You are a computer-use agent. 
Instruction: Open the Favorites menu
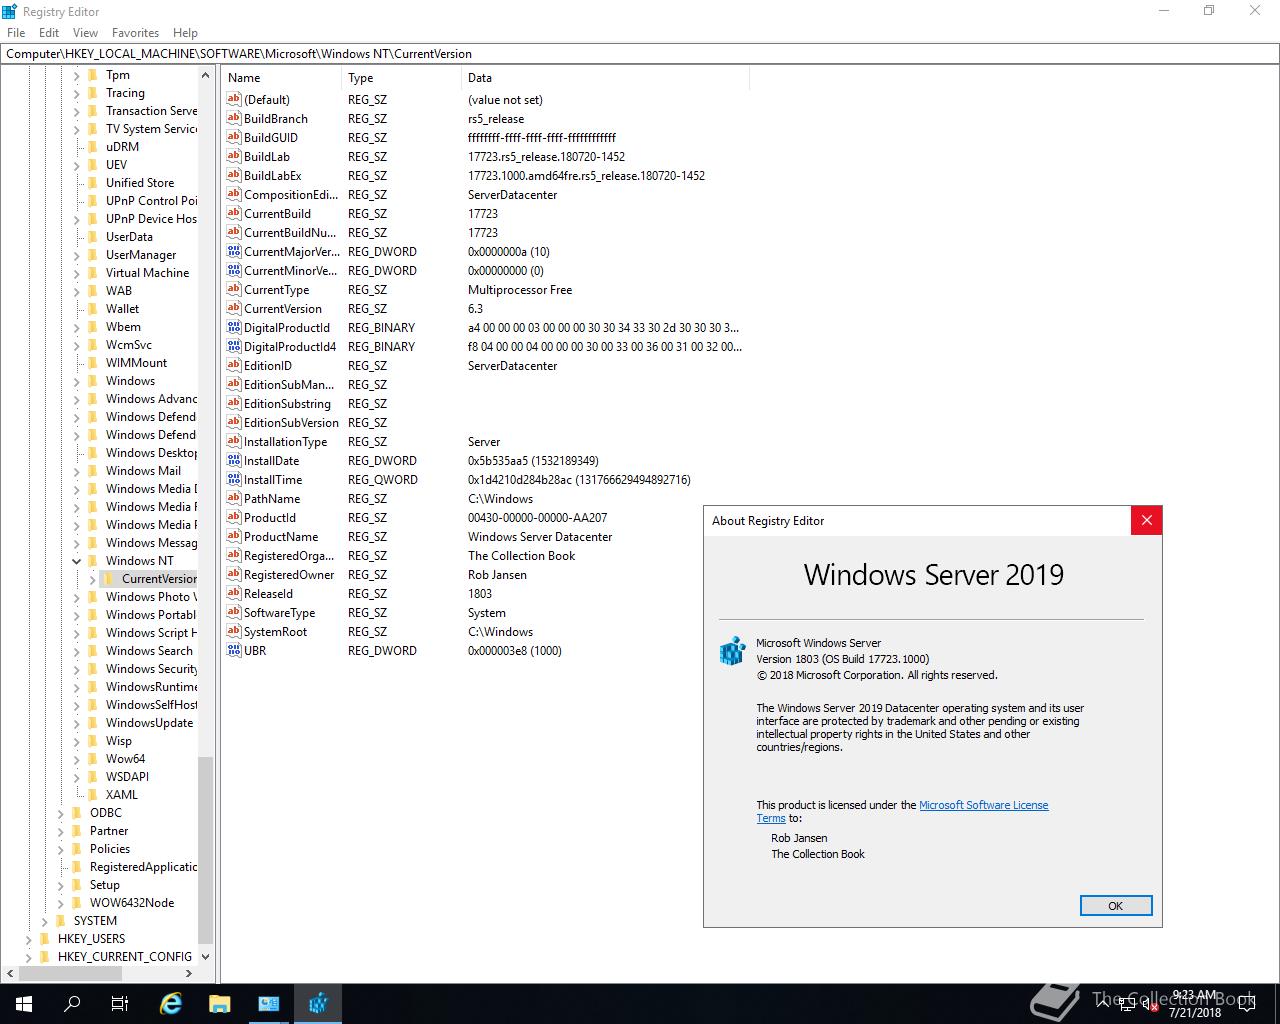pos(135,32)
